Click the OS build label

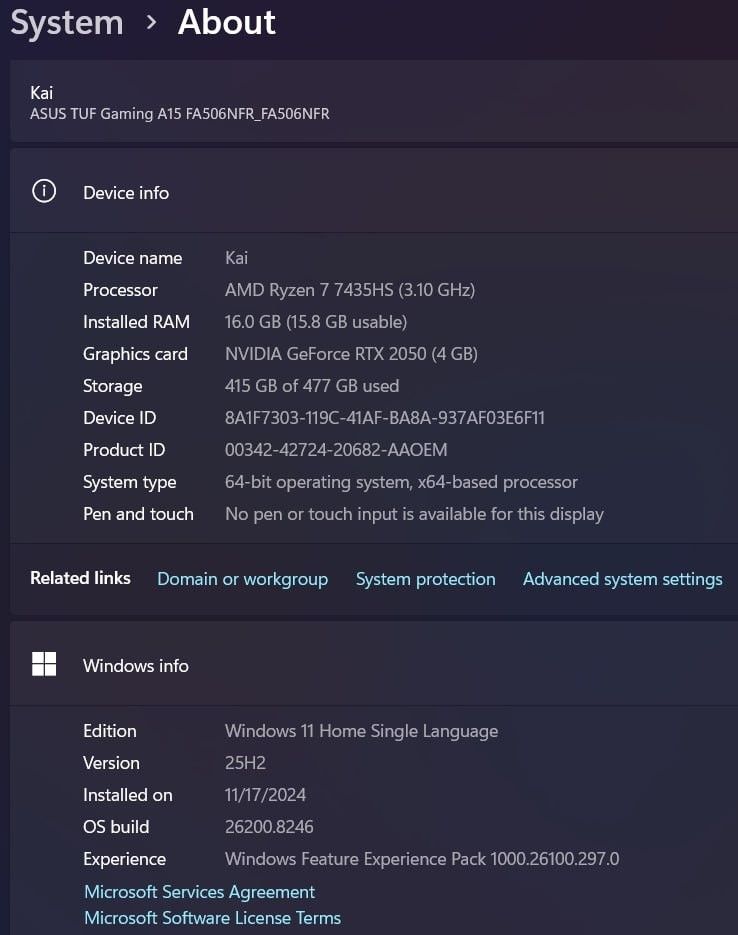(x=116, y=827)
